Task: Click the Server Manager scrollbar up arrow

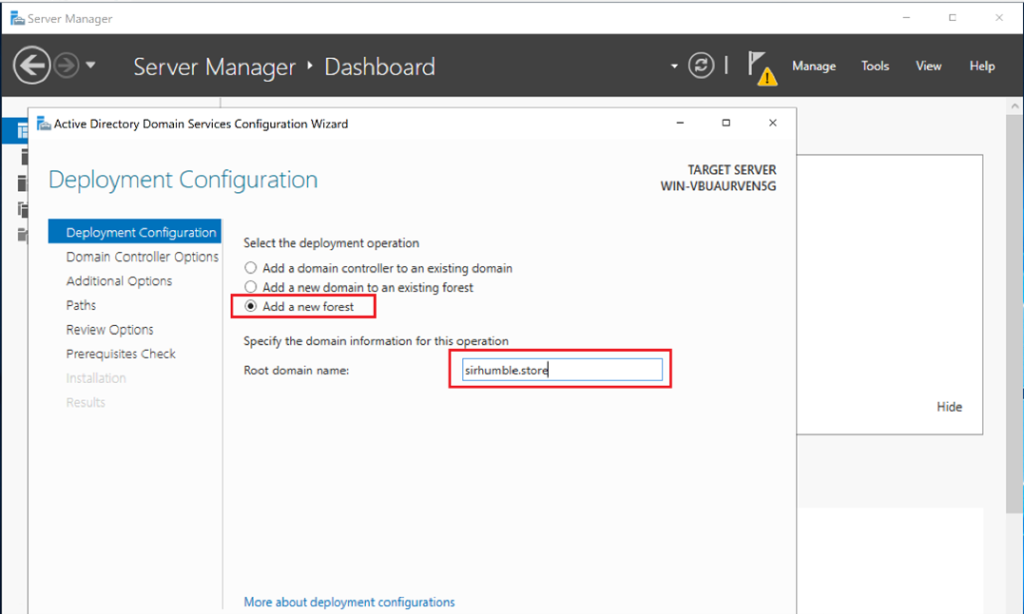Action: tap(1014, 106)
